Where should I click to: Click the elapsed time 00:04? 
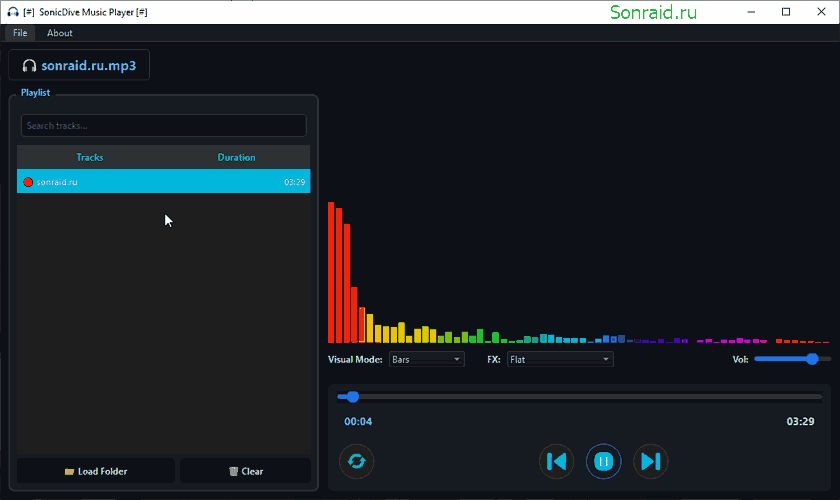pos(358,421)
